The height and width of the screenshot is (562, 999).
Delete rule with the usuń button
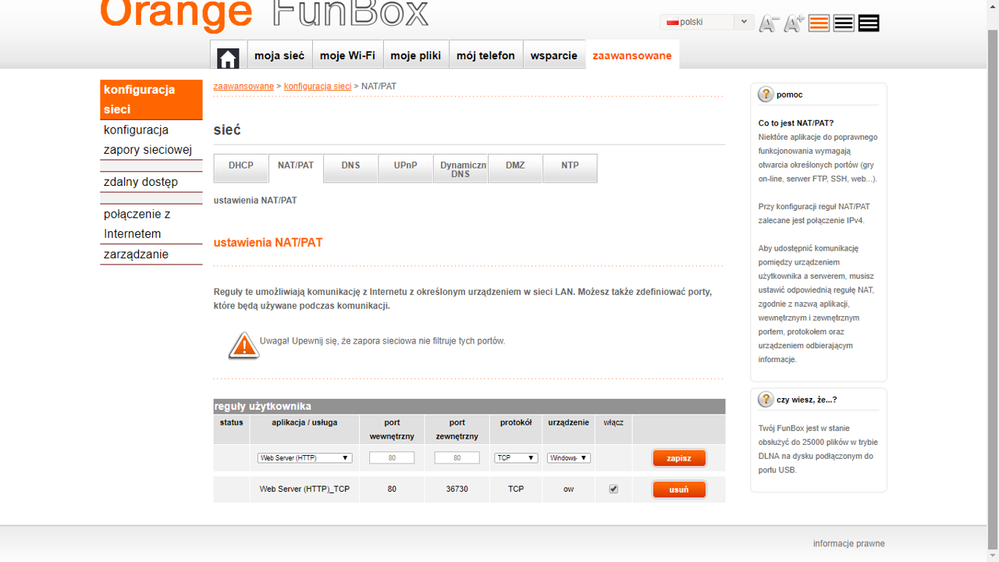679,490
